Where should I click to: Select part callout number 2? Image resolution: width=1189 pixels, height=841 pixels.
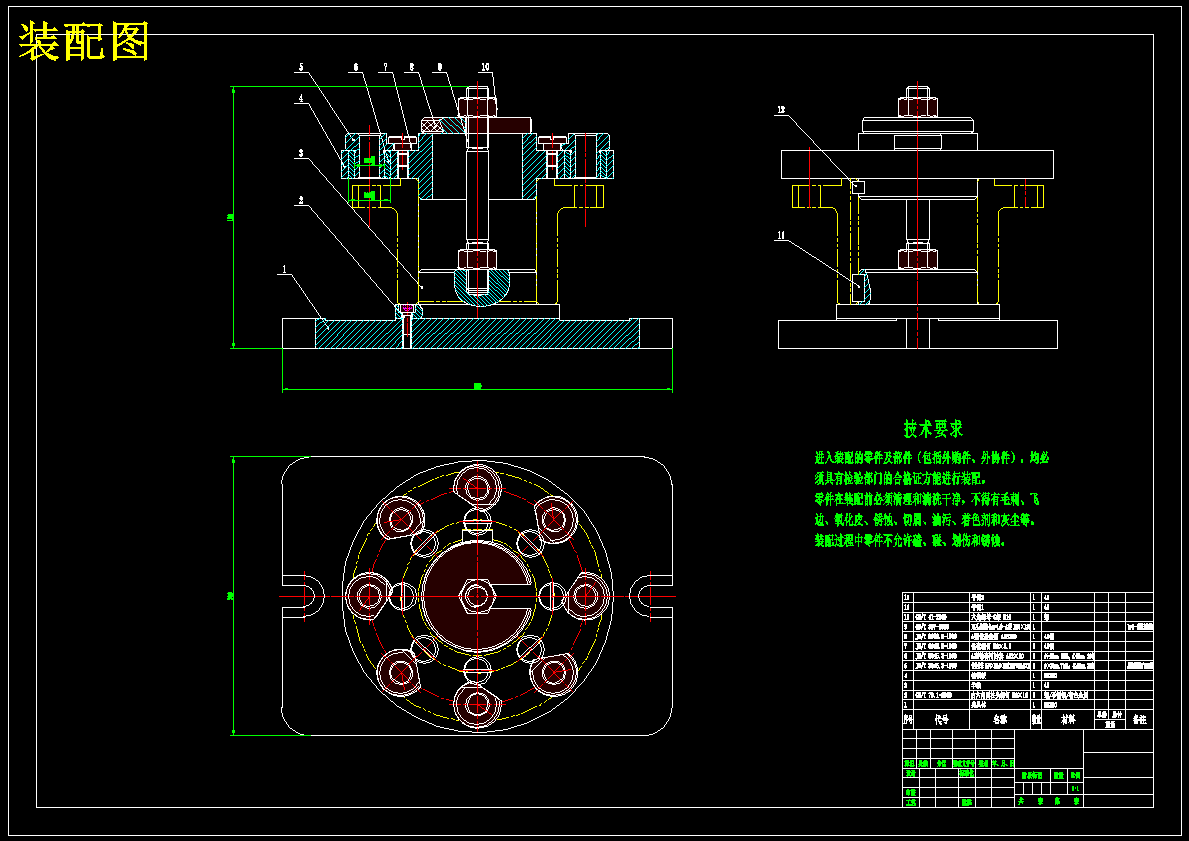click(x=301, y=200)
